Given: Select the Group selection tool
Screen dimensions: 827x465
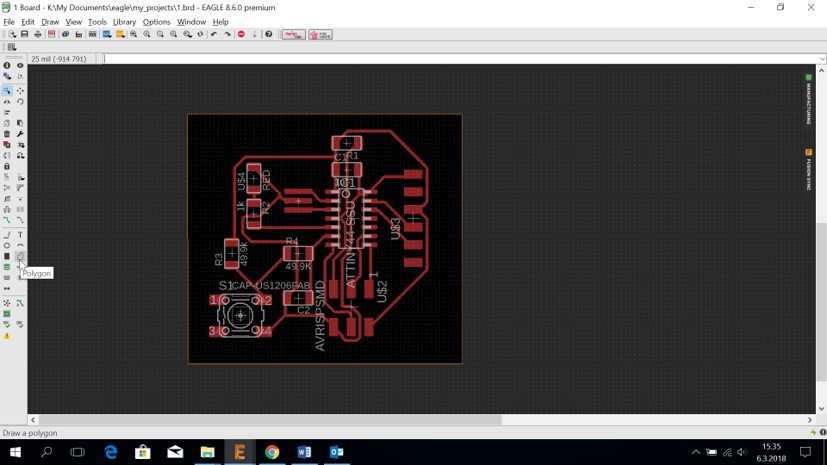Looking at the screenshot, I should tap(7, 91).
